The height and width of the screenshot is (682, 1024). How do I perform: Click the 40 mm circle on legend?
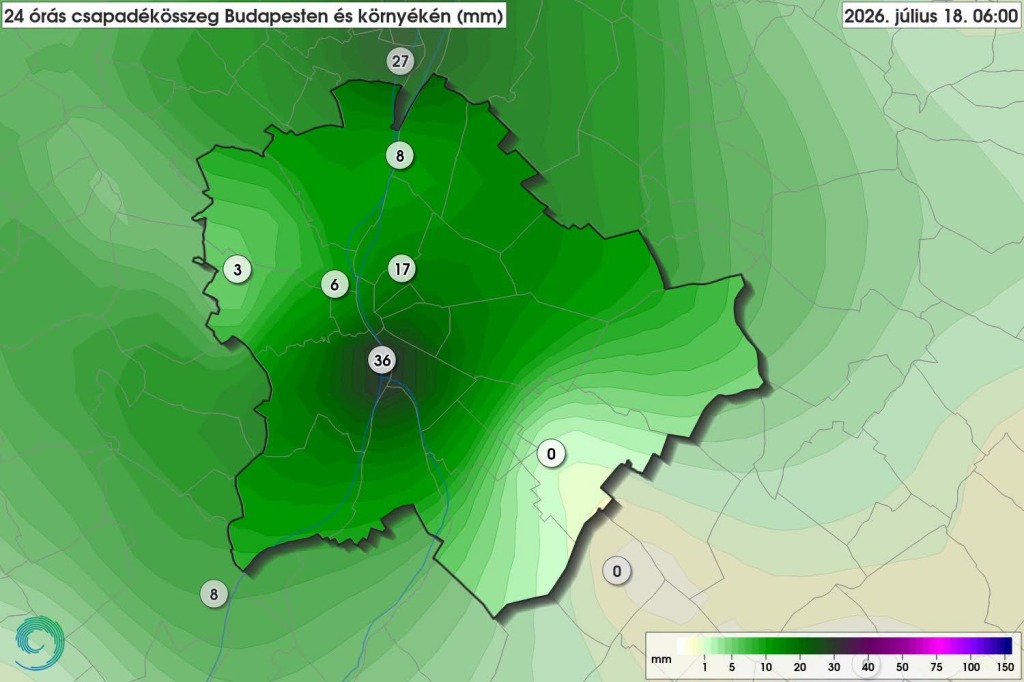(x=868, y=666)
